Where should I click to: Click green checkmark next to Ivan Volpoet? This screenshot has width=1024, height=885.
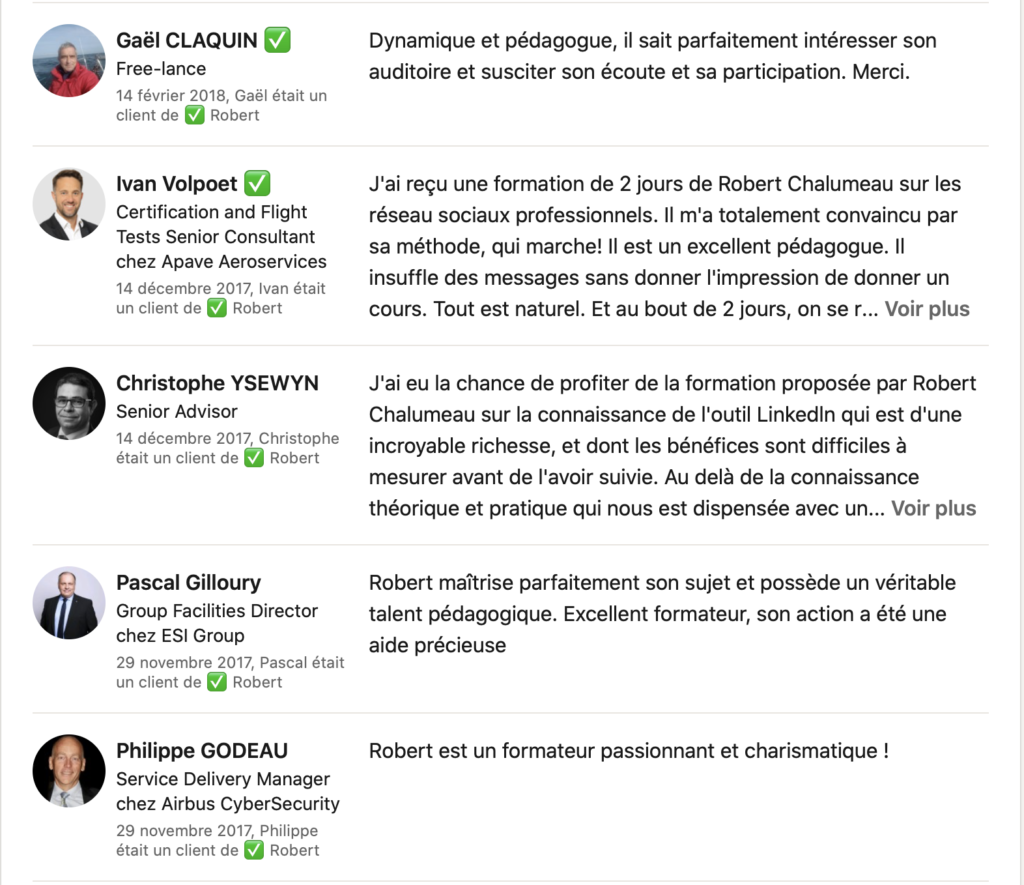(x=258, y=184)
